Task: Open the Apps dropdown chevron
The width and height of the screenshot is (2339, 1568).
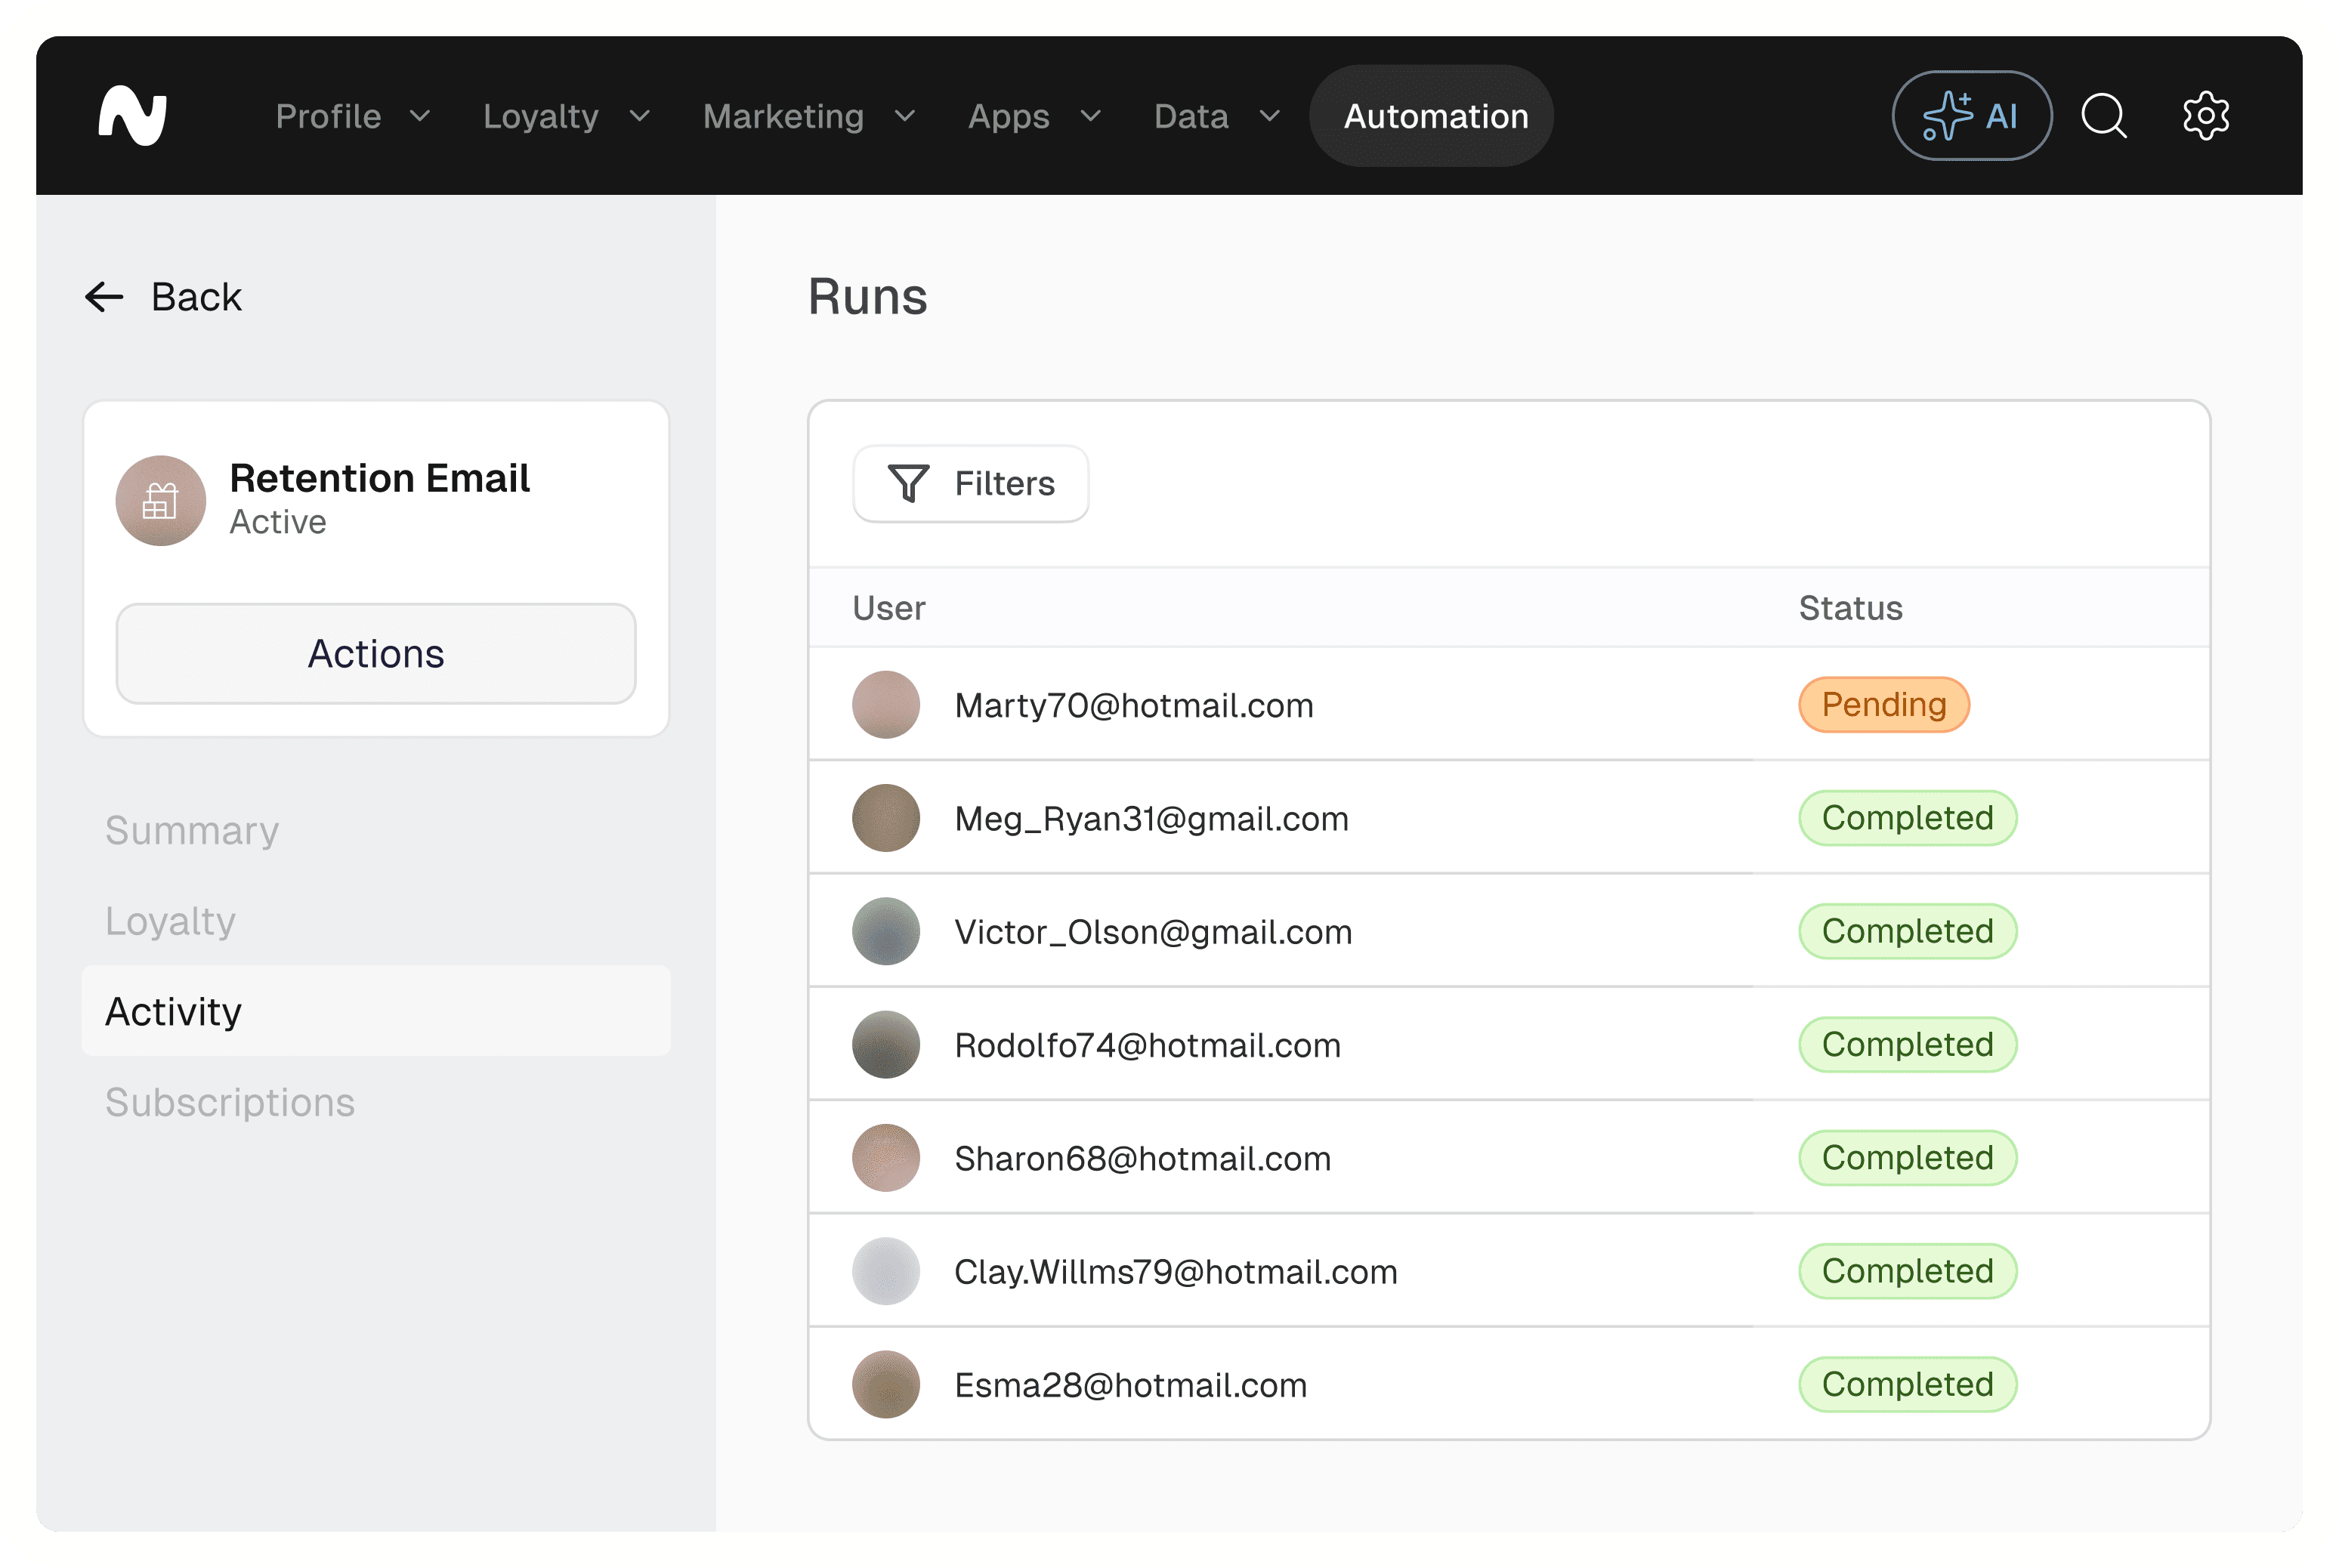Action: (x=1091, y=116)
